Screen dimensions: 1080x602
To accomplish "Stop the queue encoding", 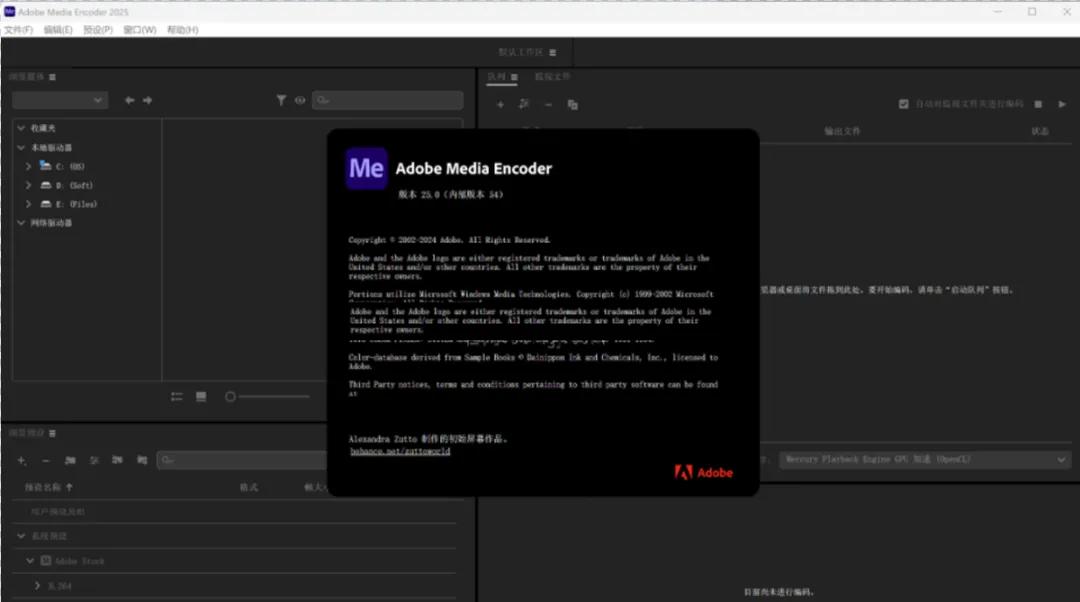I will [x=1038, y=104].
